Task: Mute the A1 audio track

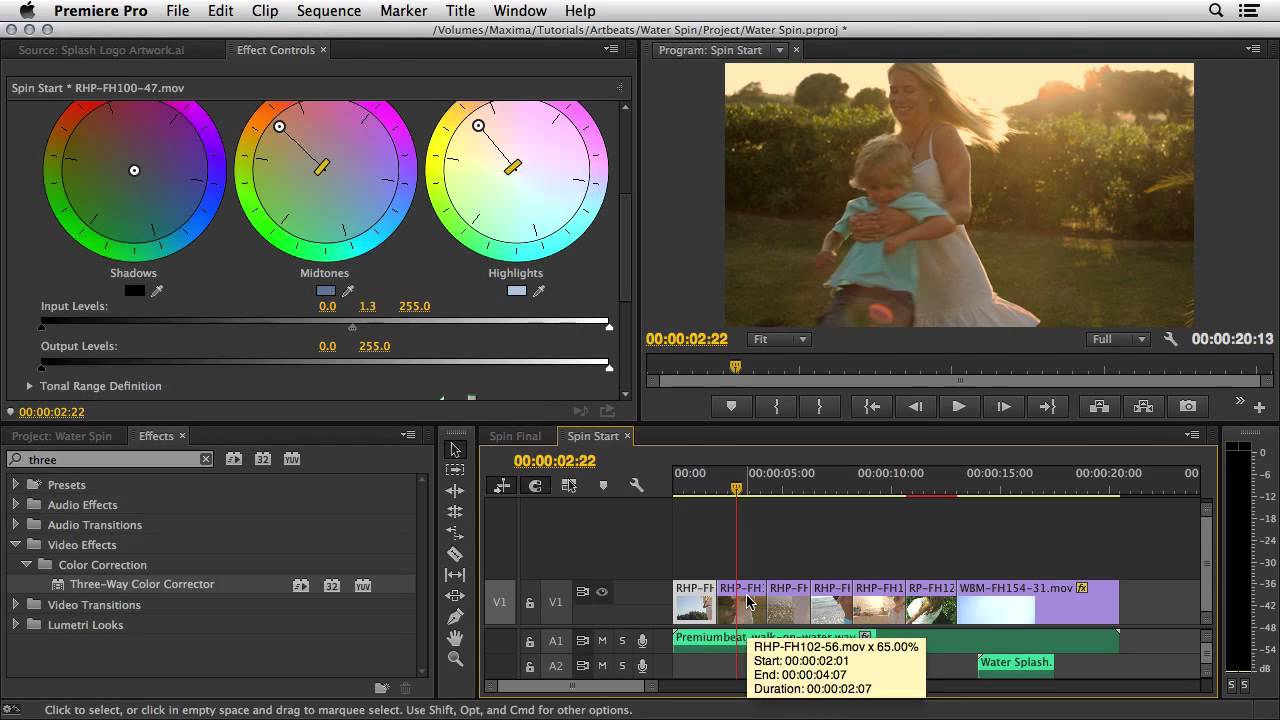Action: (x=602, y=641)
